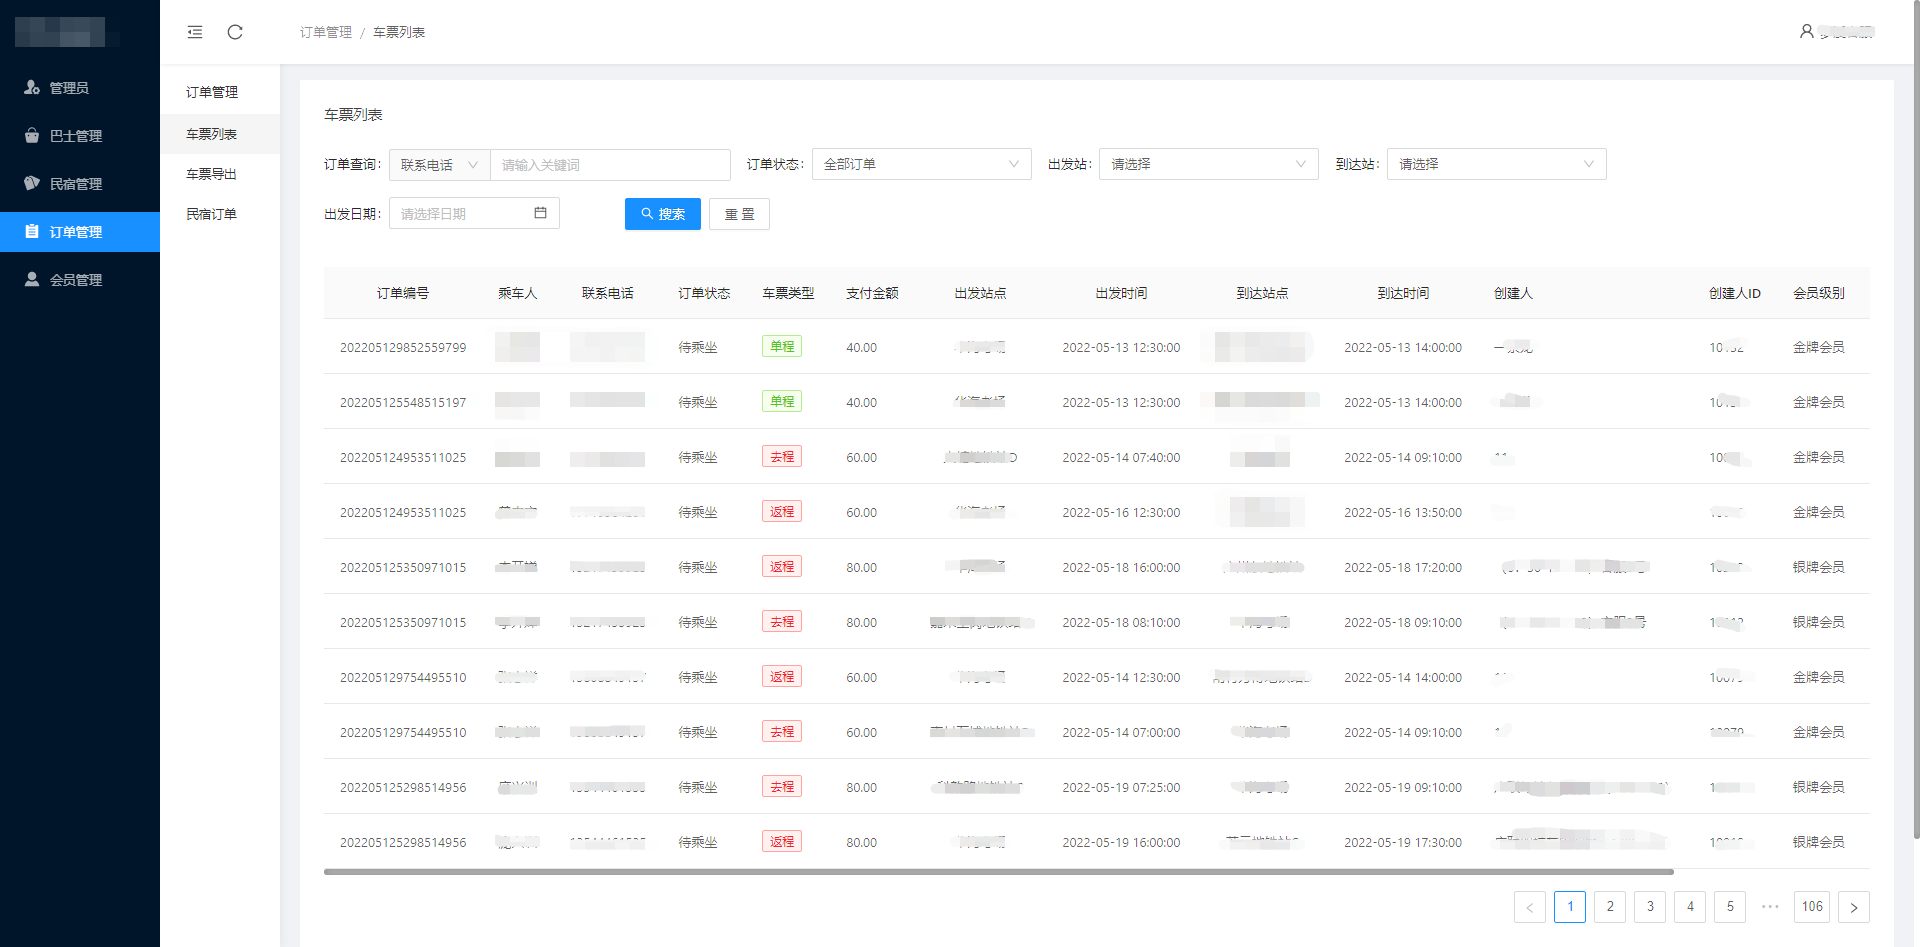
Task: Open the 出发站 station dropdown
Action: click(1209, 164)
